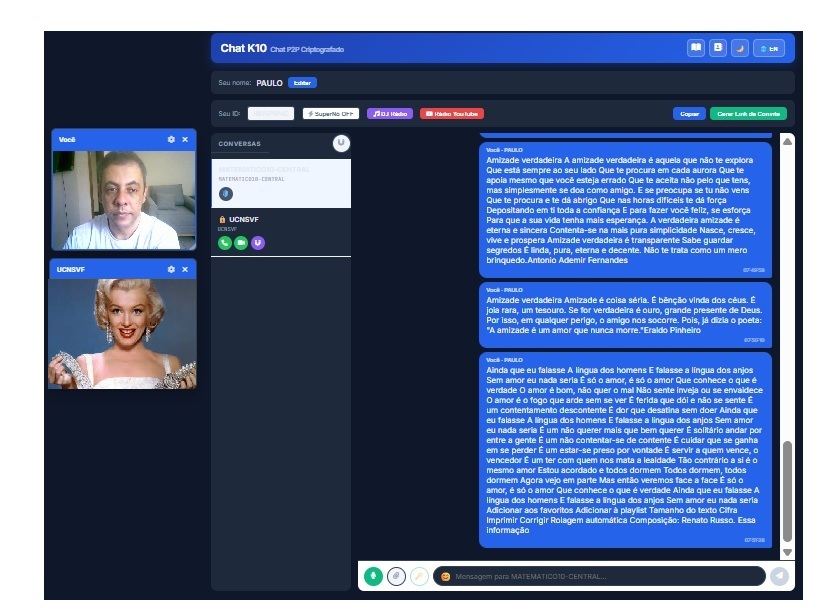
Task: Click the encryption key icon
Action: point(419,577)
